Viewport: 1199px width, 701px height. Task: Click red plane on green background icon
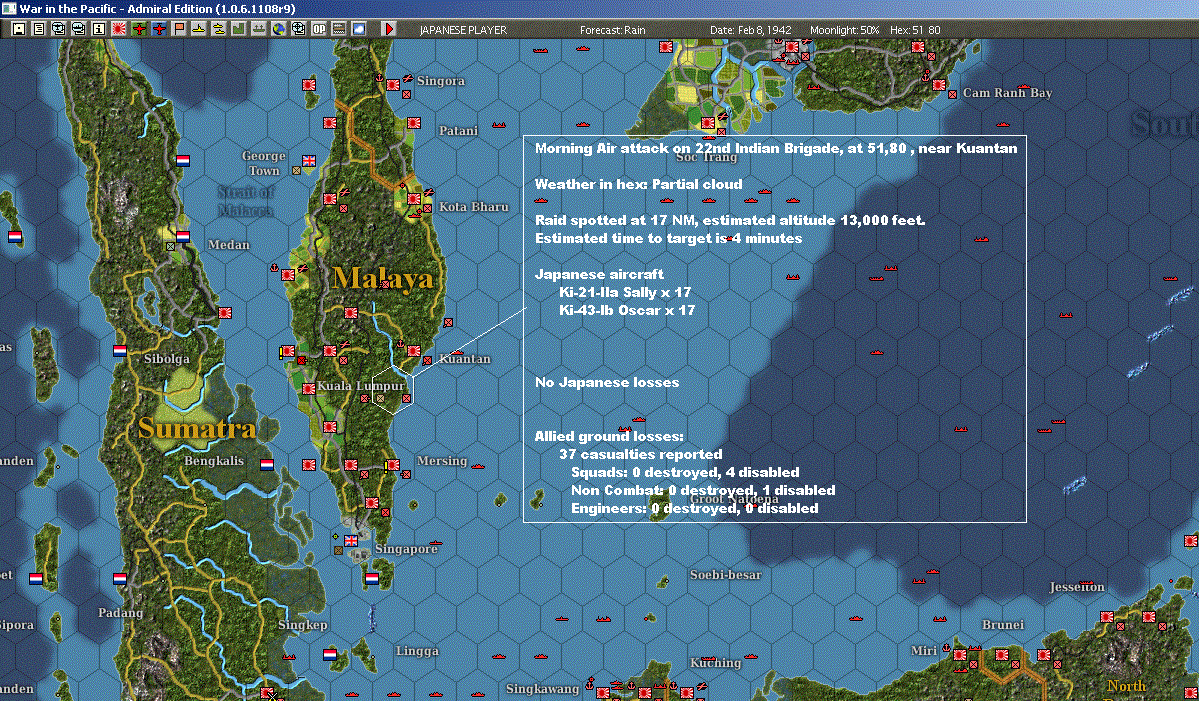point(139,29)
